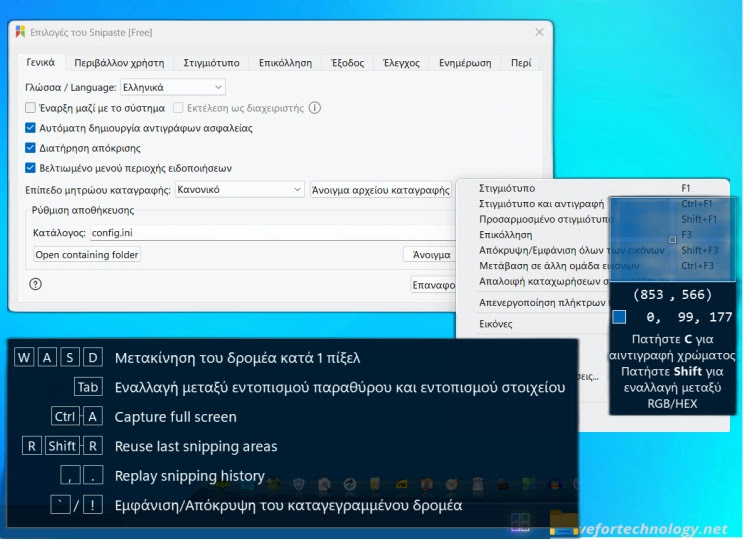Viewport: 744px width, 540px height.
Task: Click the Επαναφο… reset button
Action: coord(433,285)
